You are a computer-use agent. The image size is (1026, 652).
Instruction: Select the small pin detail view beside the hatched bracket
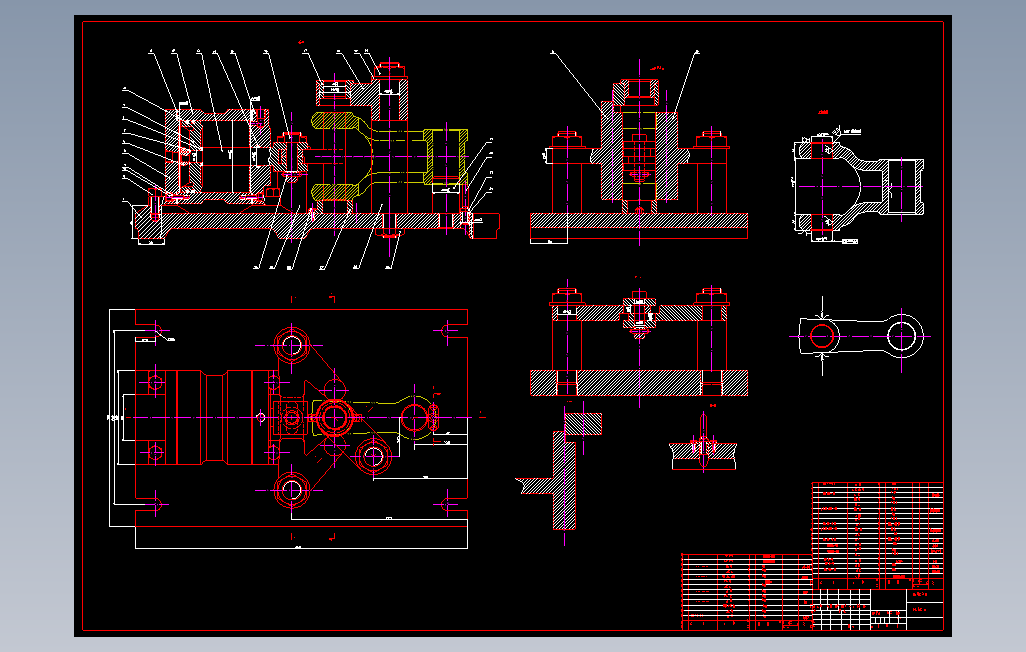703,442
